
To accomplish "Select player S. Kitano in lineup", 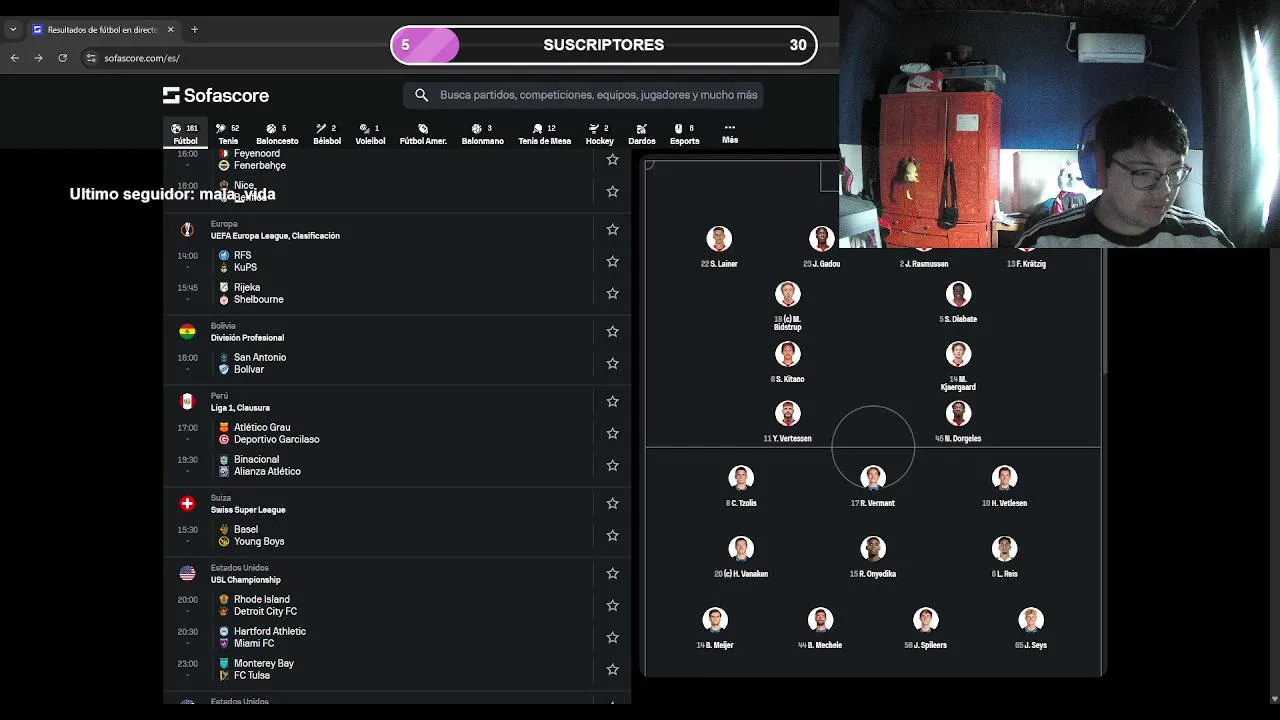I will (787, 362).
